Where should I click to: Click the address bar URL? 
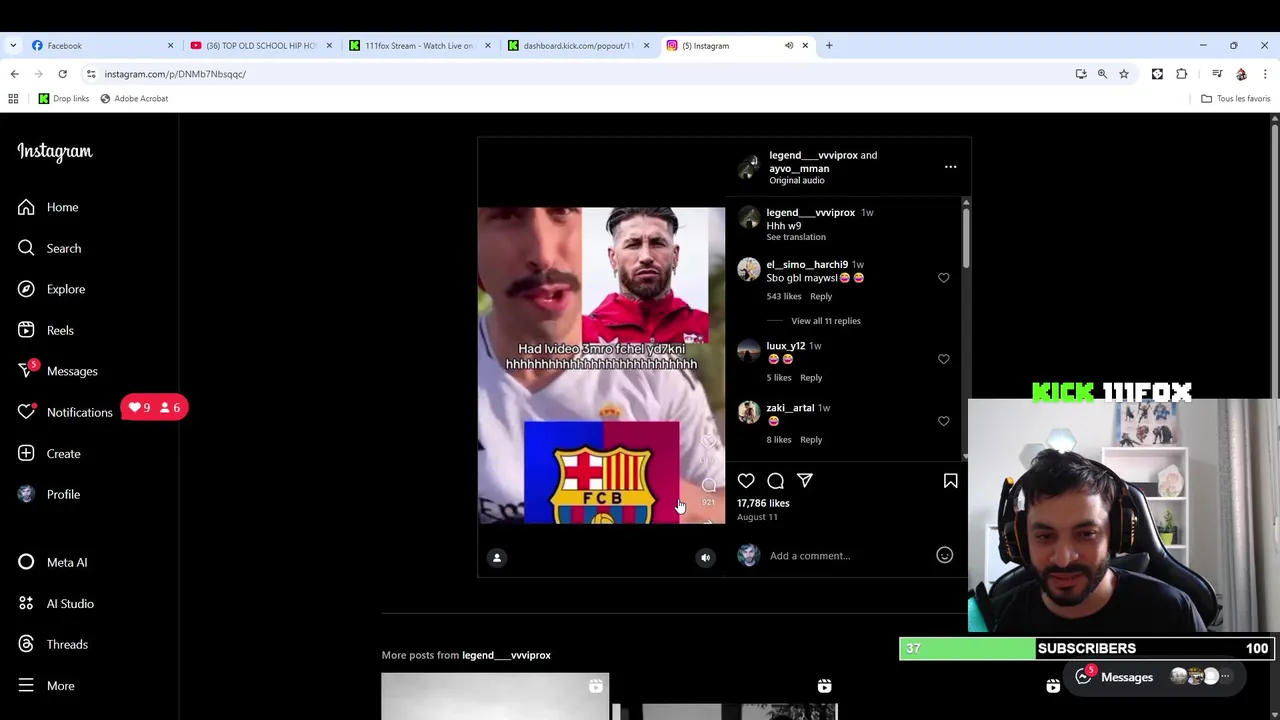pos(175,74)
